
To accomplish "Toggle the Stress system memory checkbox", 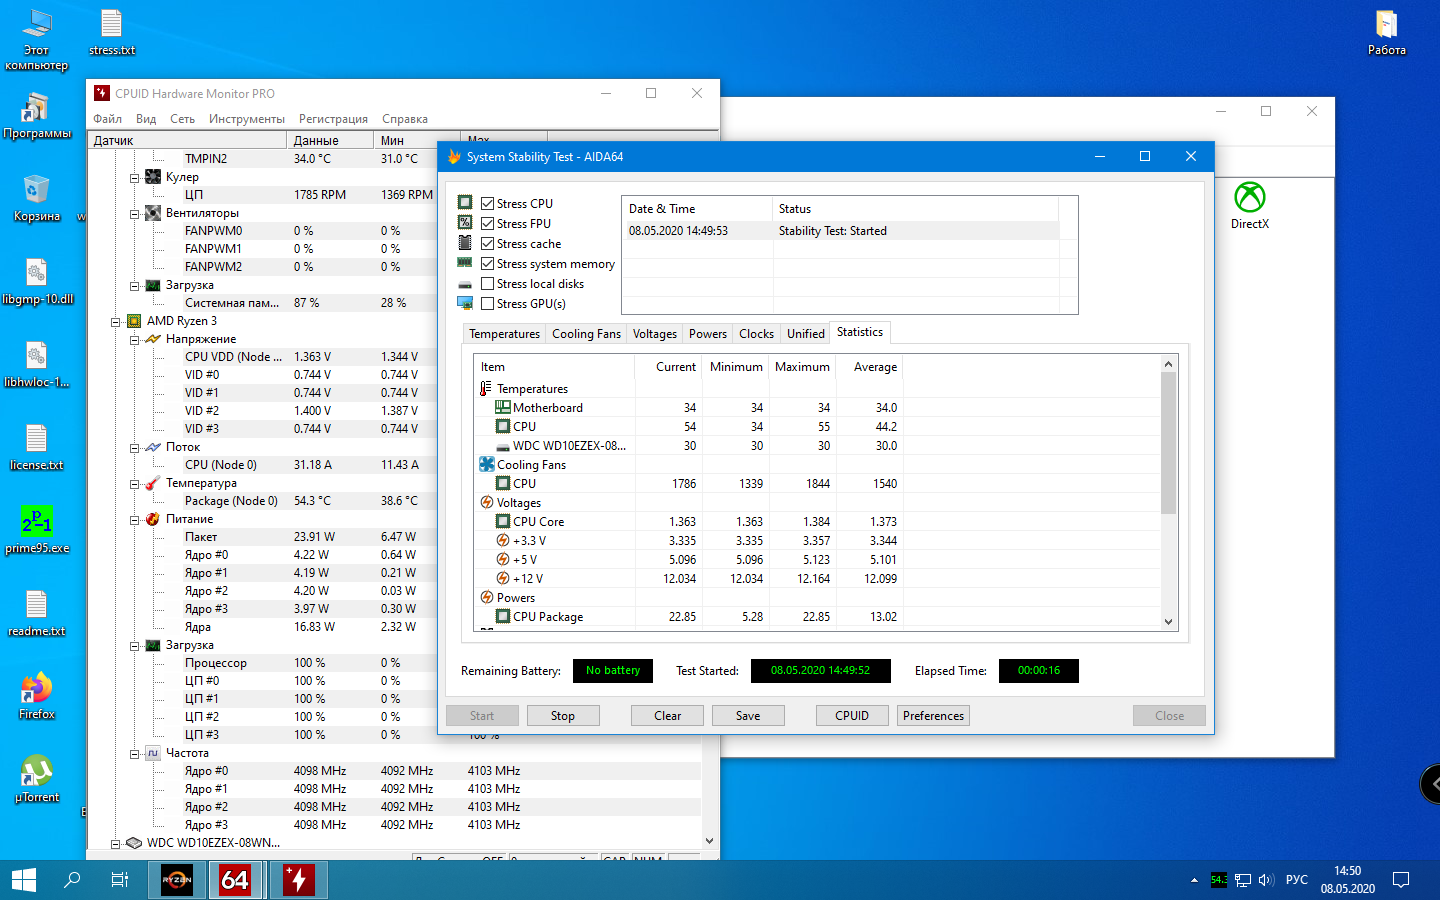I will [x=488, y=264].
